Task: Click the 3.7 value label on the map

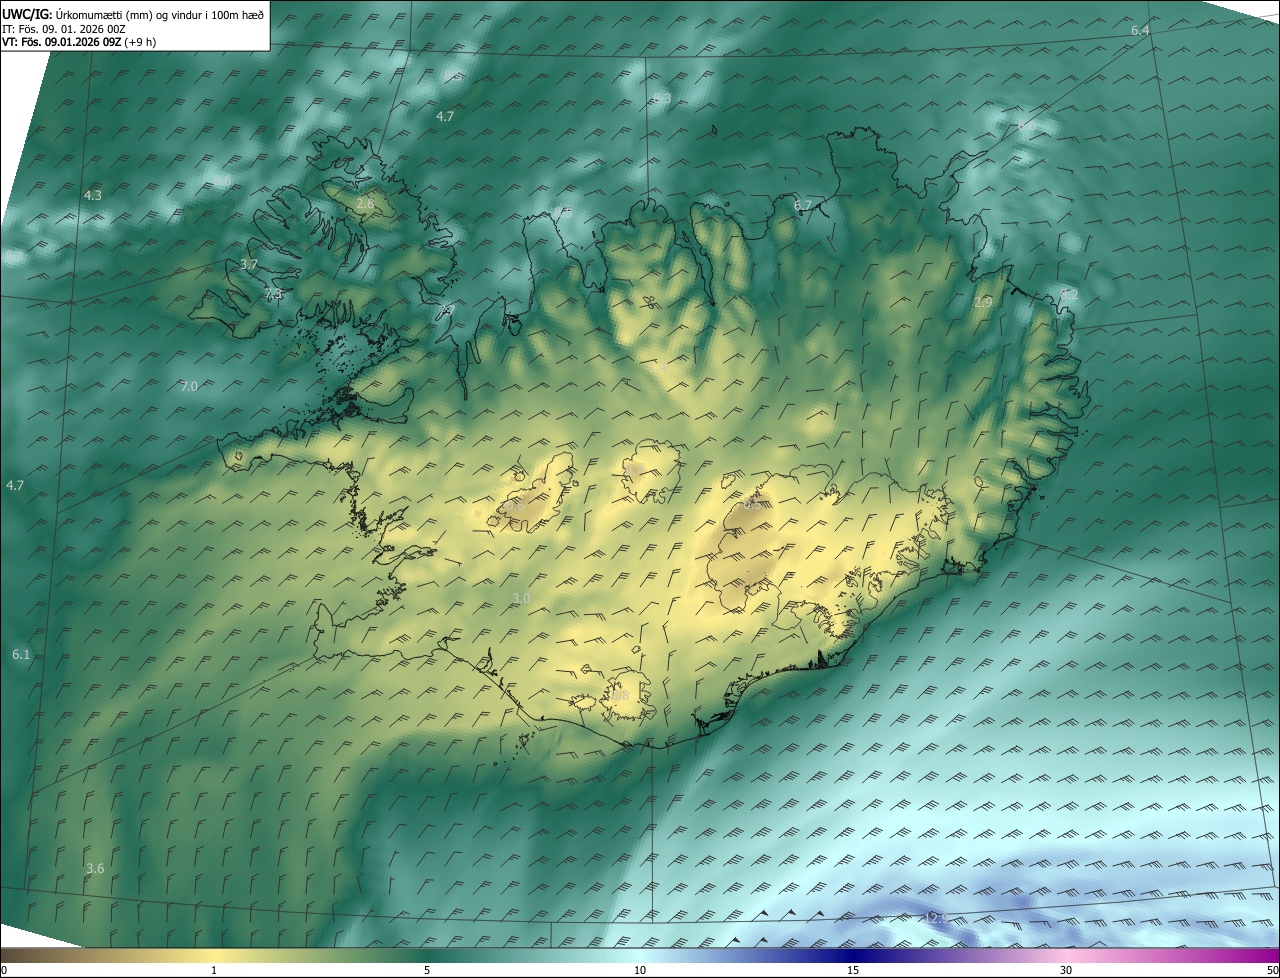Action: pyautogui.click(x=249, y=264)
